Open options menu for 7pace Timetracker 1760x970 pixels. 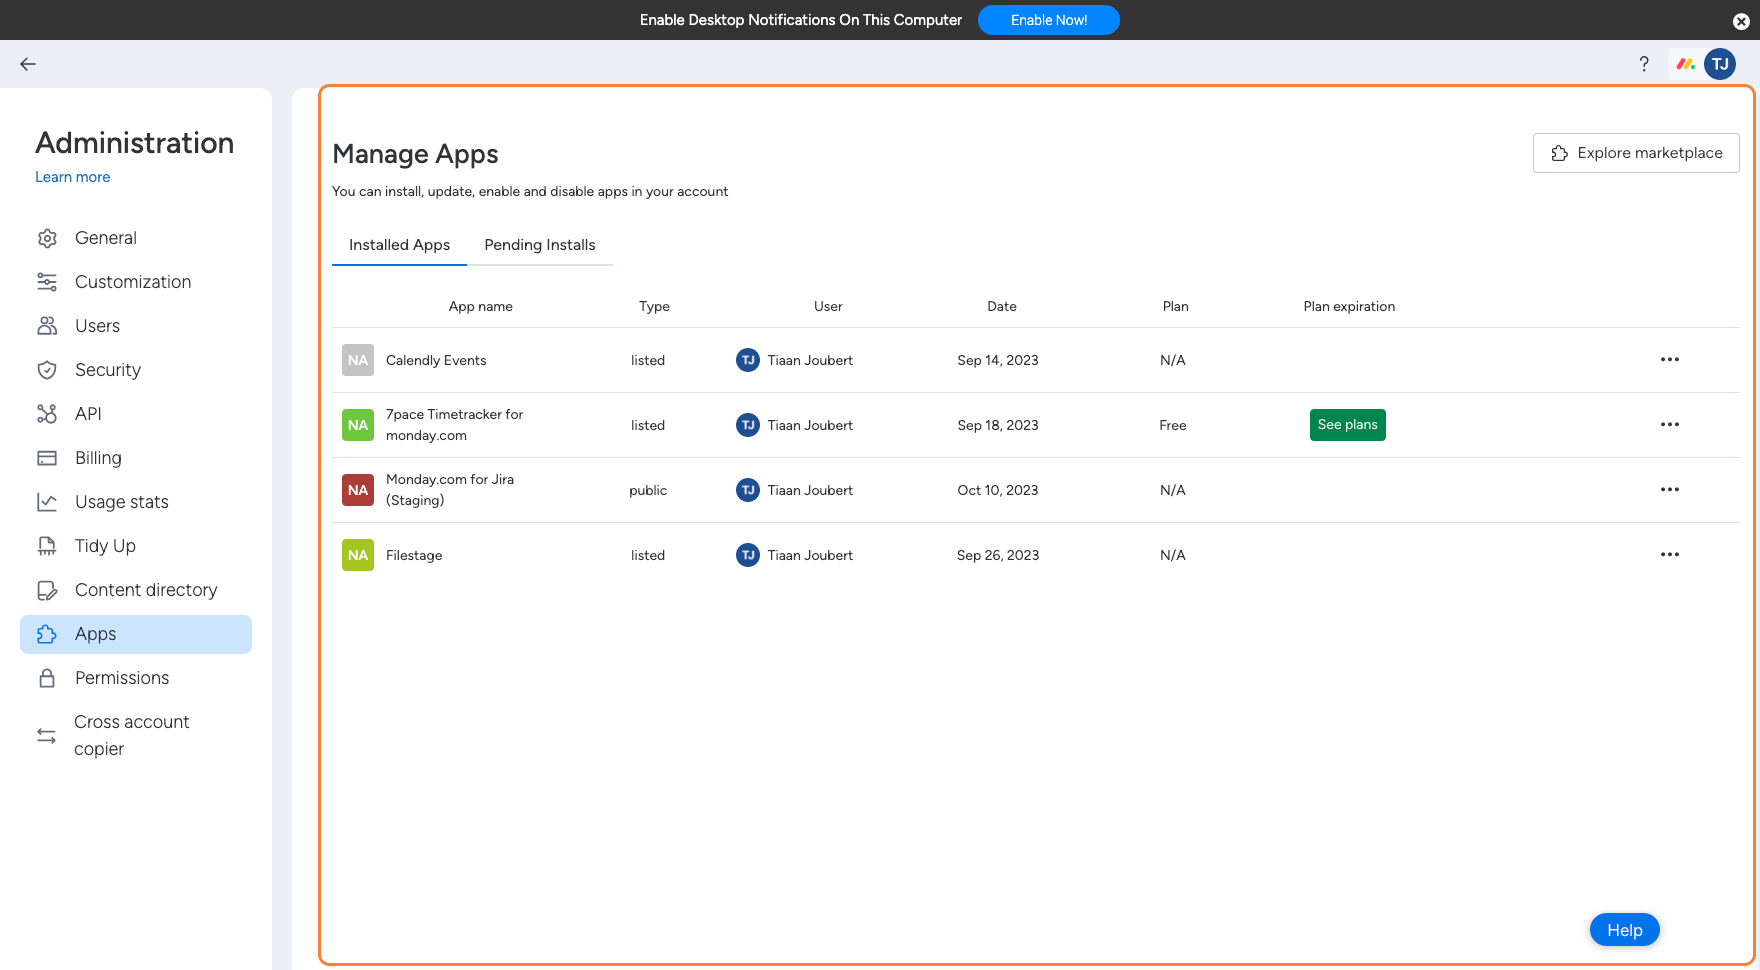pyautogui.click(x=1670, y=425)
